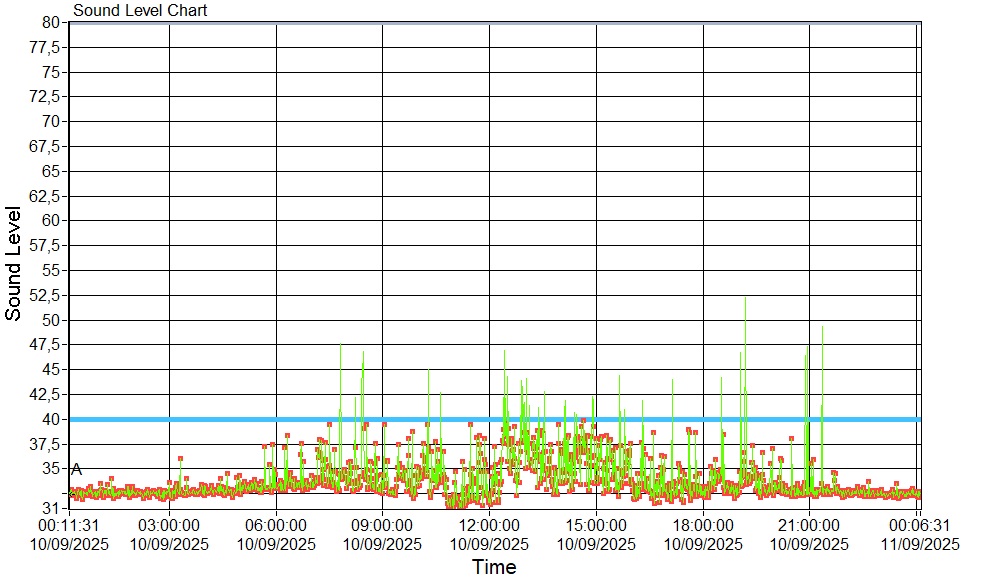
Task: Select the 06:00:00 time label
Action: 276,524
